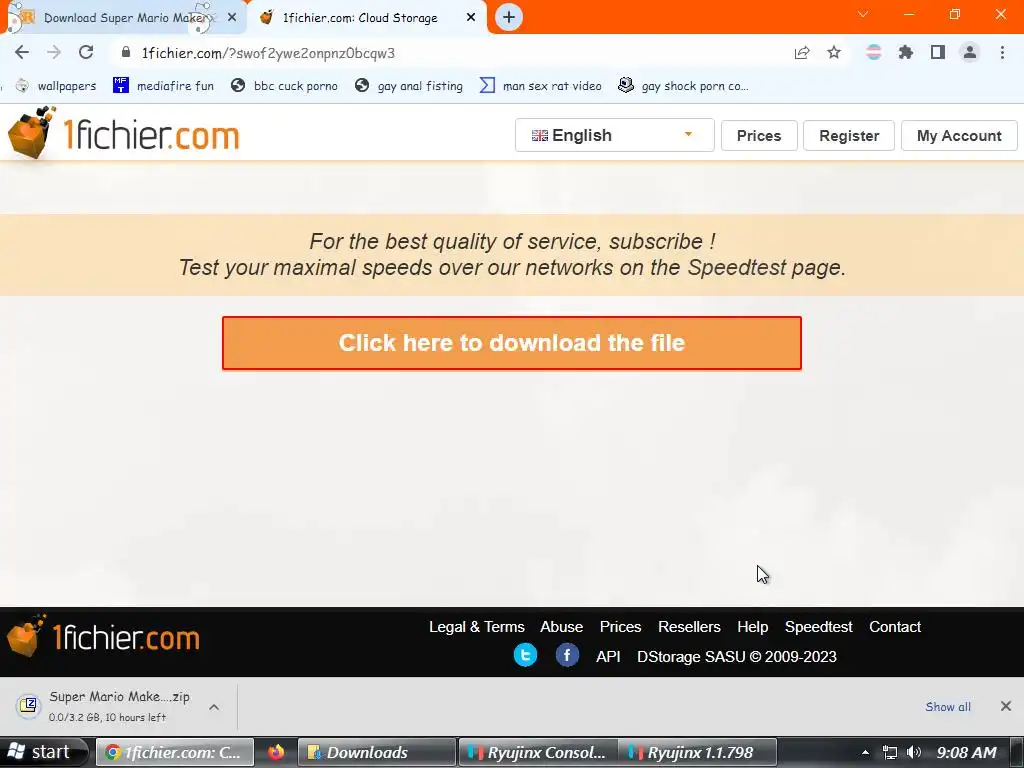
Task: Open the Chrome three-dot menu
Action: point(1002,52)
